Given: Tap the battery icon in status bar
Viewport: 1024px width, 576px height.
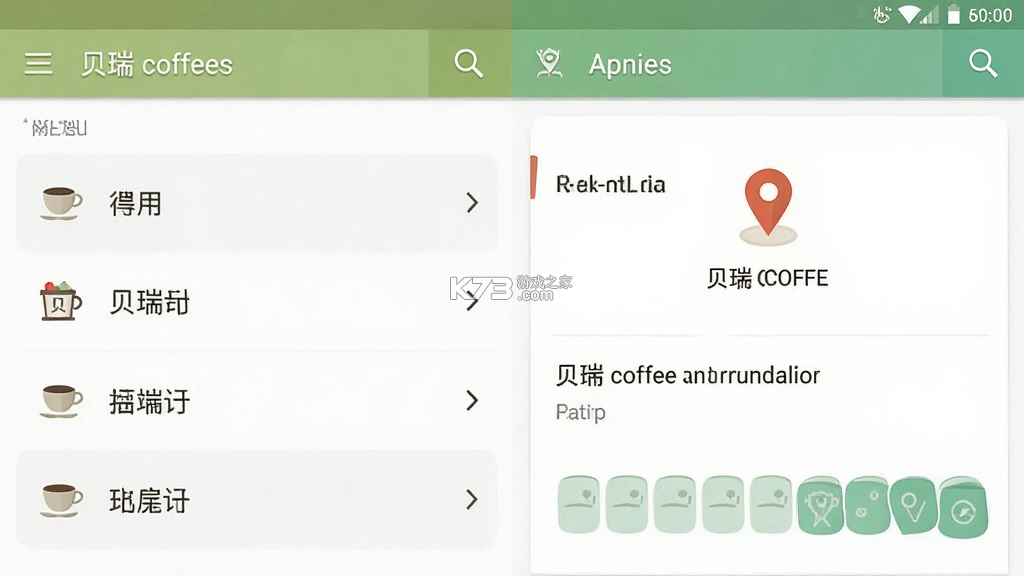Looking at the screenshot, I should (x=953, y=14).
